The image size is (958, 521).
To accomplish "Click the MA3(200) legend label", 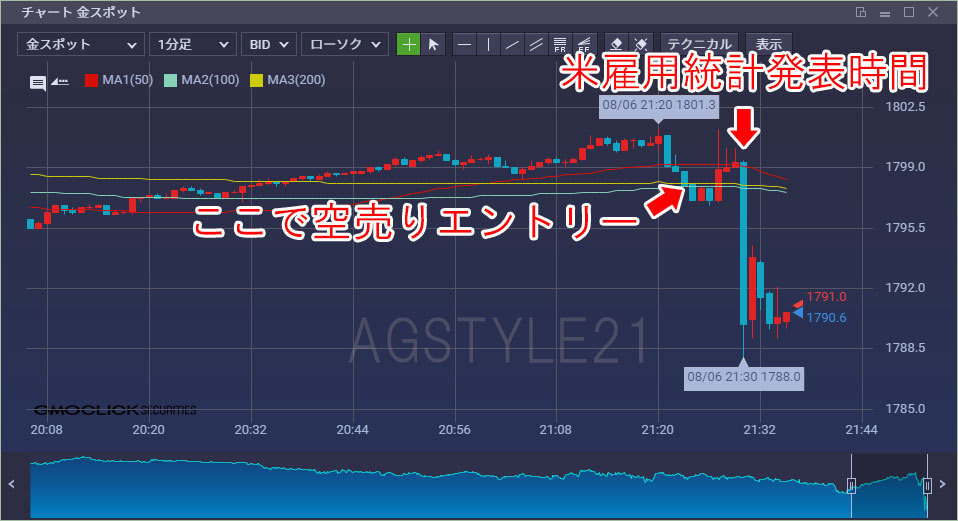I will click(296, 80).
